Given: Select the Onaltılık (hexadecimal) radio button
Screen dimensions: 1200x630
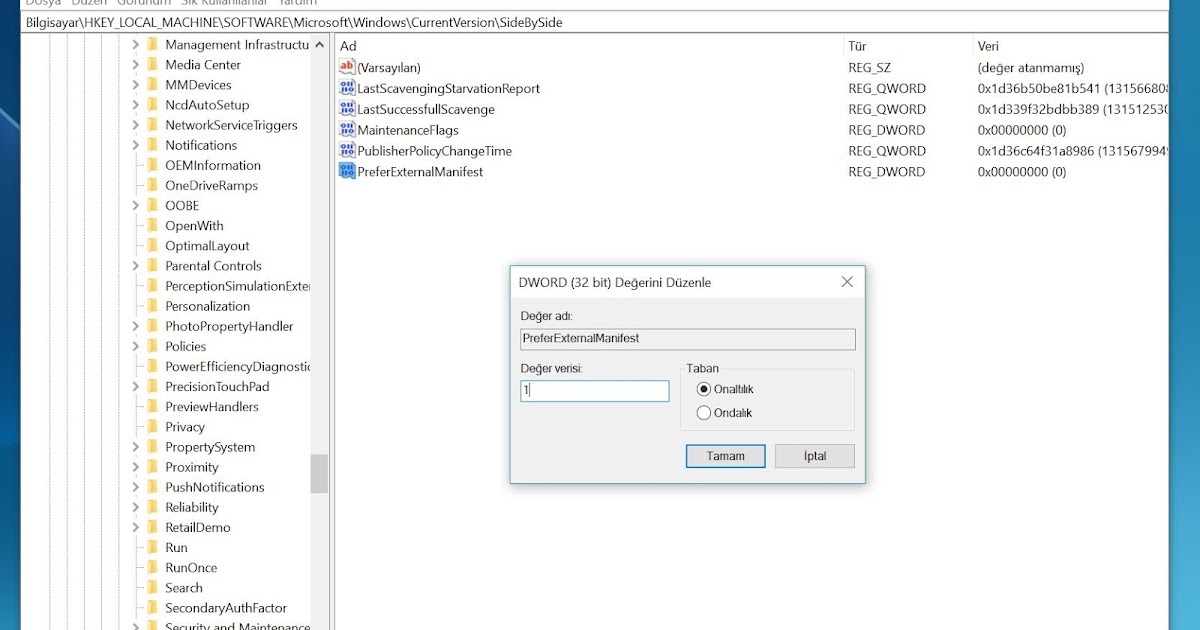Looking at the screenshot, I should pyautogui.click(x=704, y=389).
